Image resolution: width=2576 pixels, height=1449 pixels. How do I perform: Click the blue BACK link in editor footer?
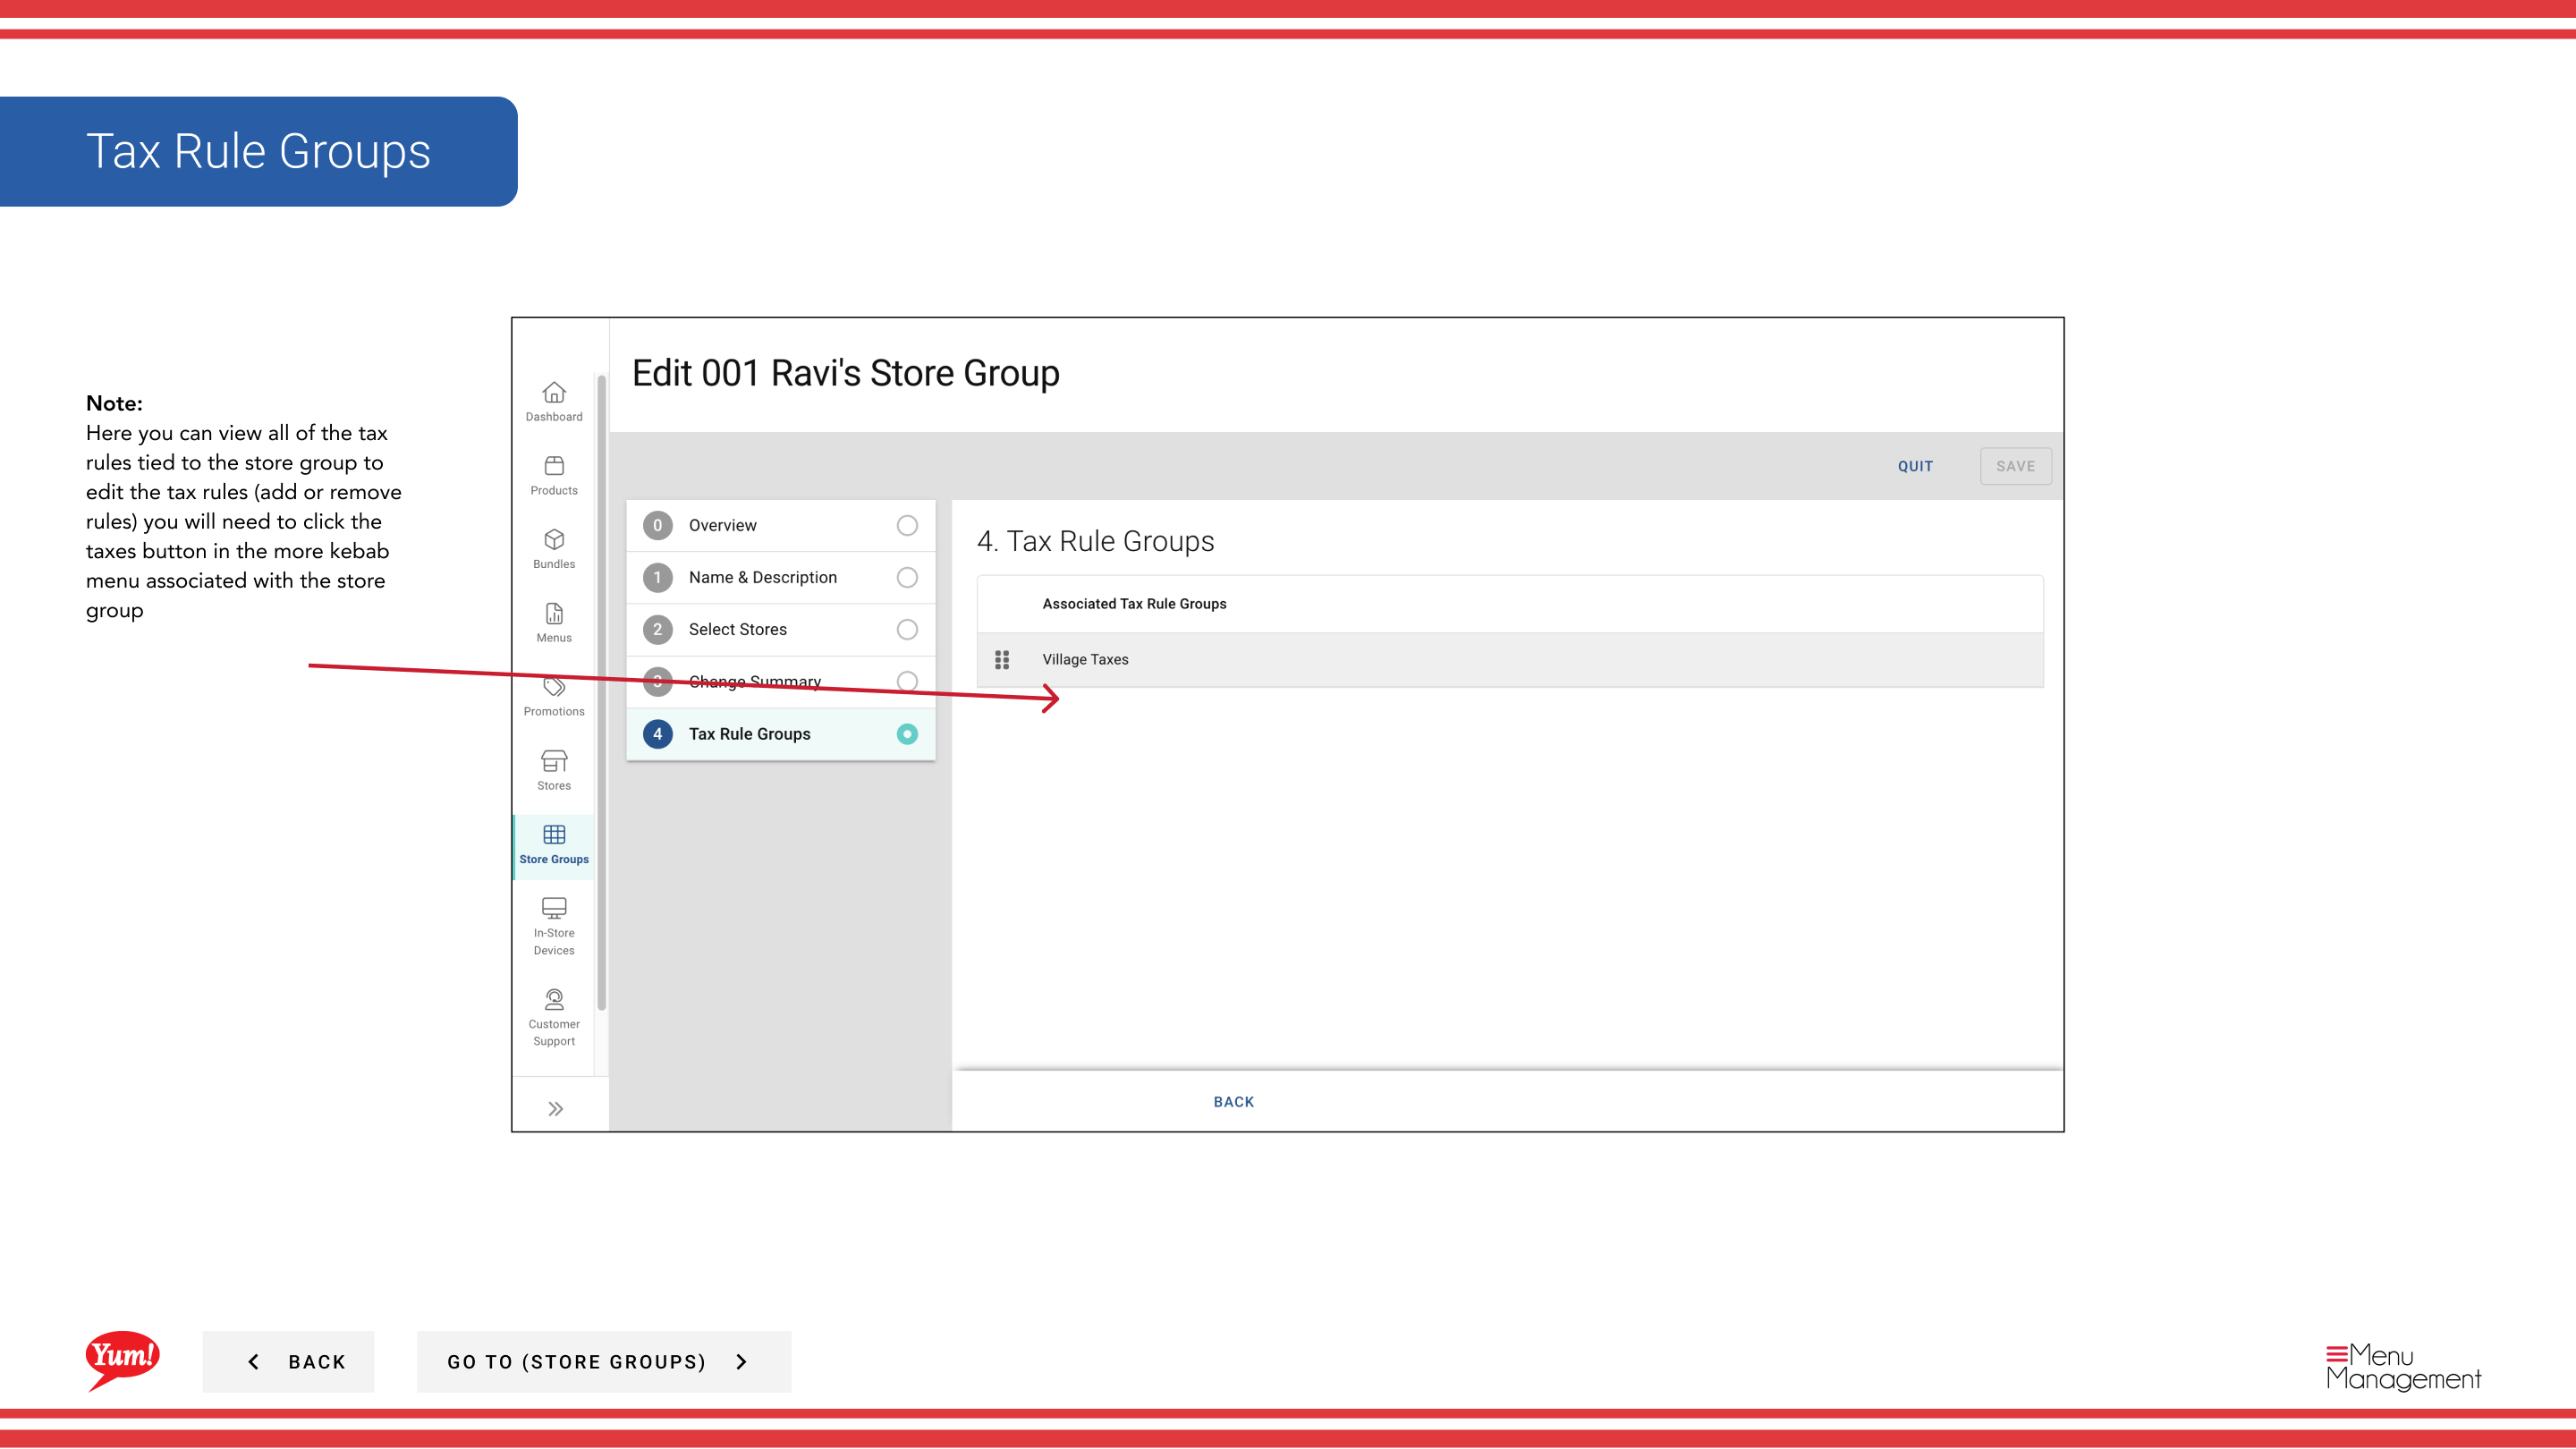pyautogui.click(x=1233, y=1102)
